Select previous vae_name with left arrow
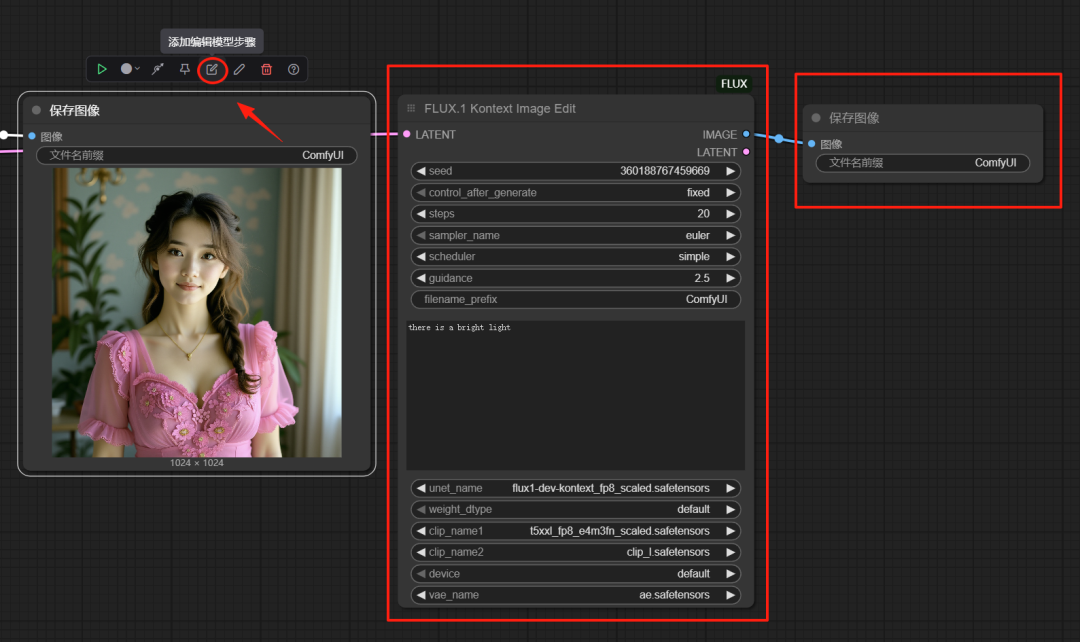Screen dimensions: 1080x642 (x=421, y=594)
